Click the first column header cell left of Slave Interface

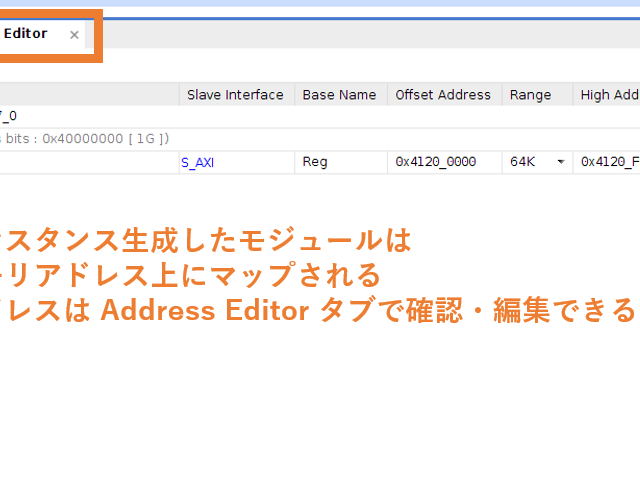88,95
